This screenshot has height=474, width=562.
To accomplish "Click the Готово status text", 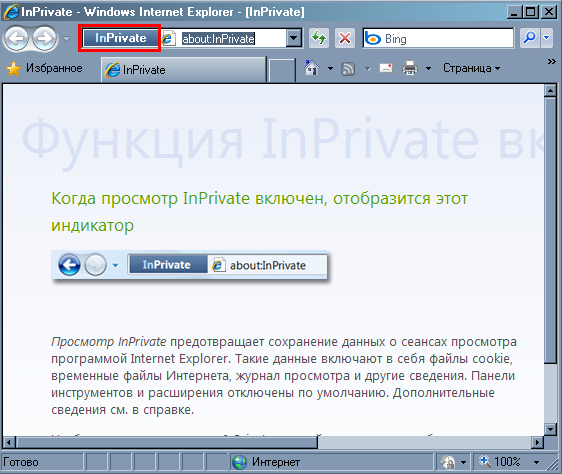I will point(21,462).
